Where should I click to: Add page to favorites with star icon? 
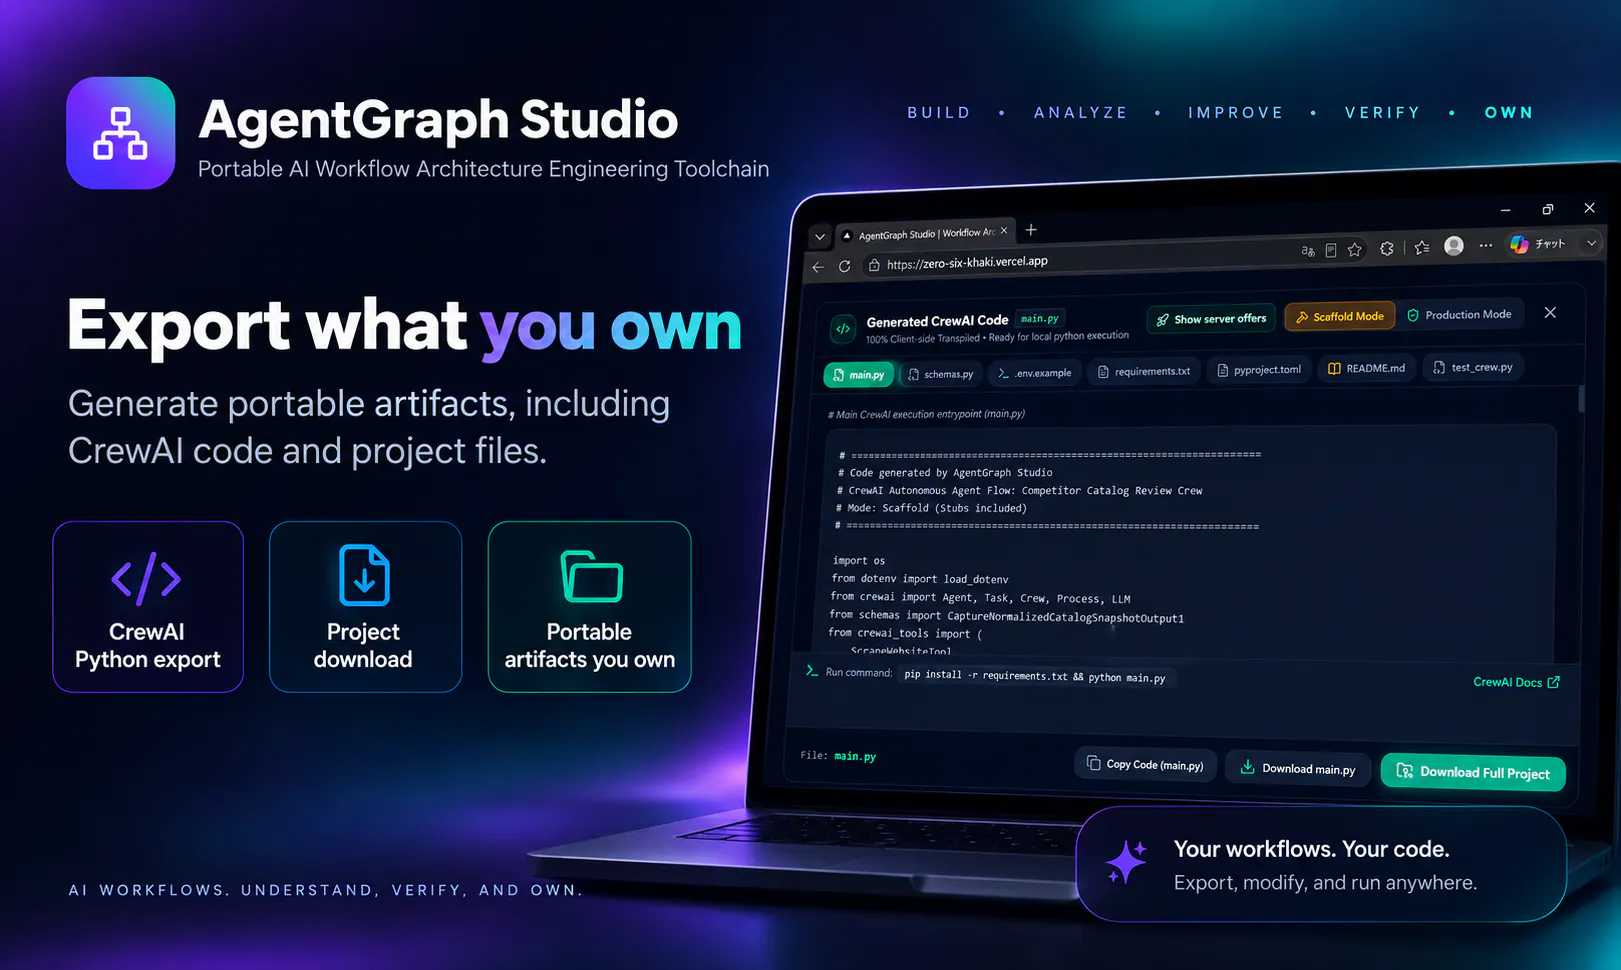[x=1354, y=250]
